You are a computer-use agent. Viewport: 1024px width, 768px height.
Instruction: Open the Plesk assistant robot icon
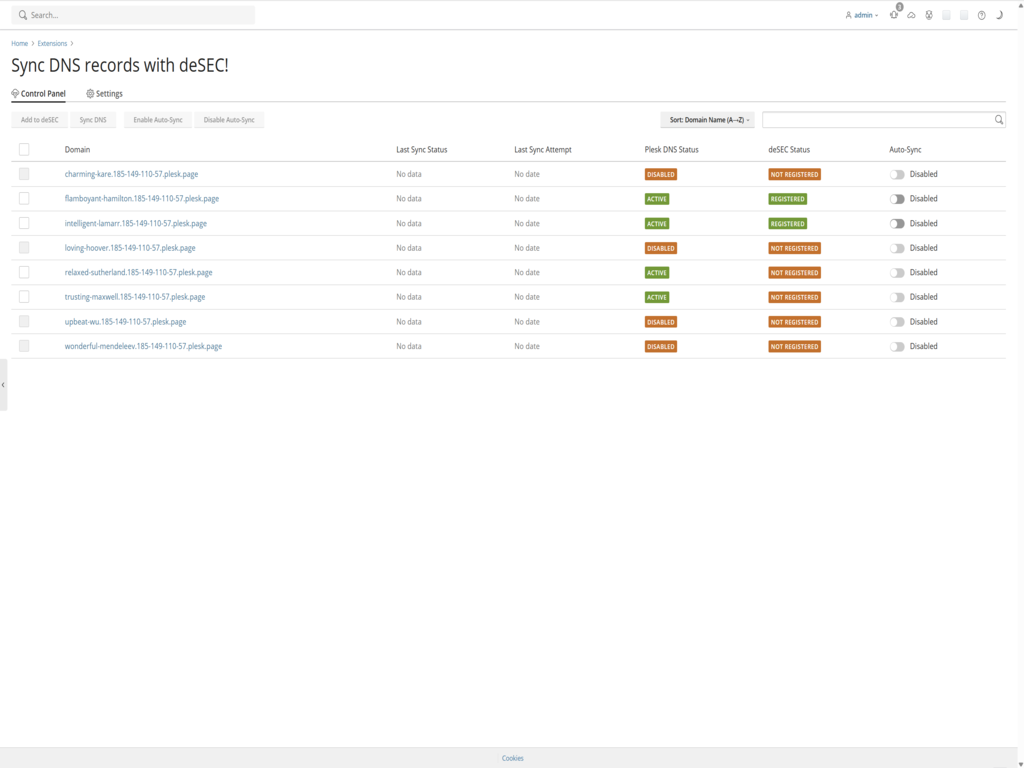[x=929, y=15]
